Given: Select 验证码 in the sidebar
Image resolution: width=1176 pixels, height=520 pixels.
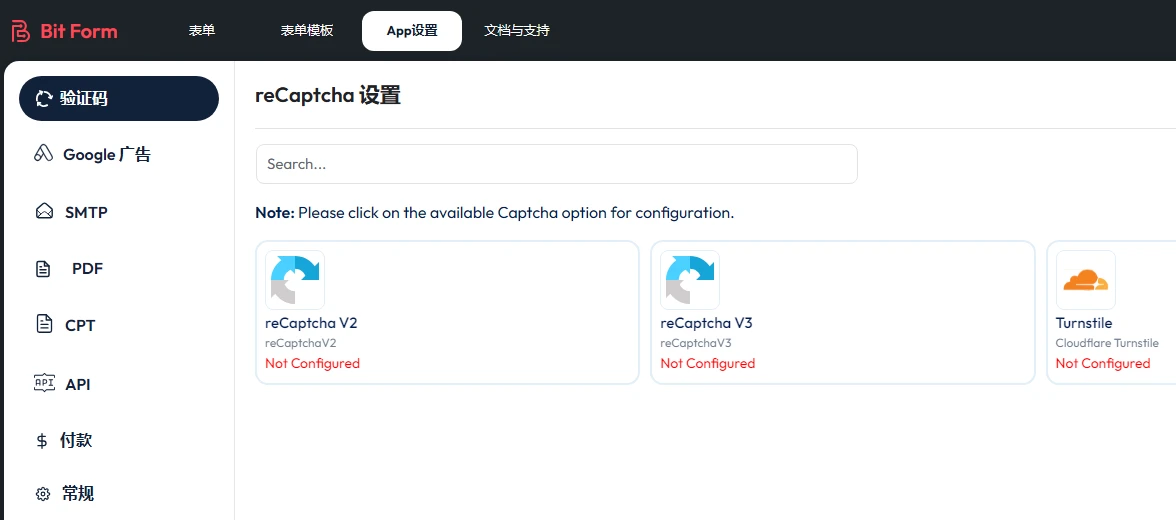Looking at the screenshot, I should click(x=118, y=98).
